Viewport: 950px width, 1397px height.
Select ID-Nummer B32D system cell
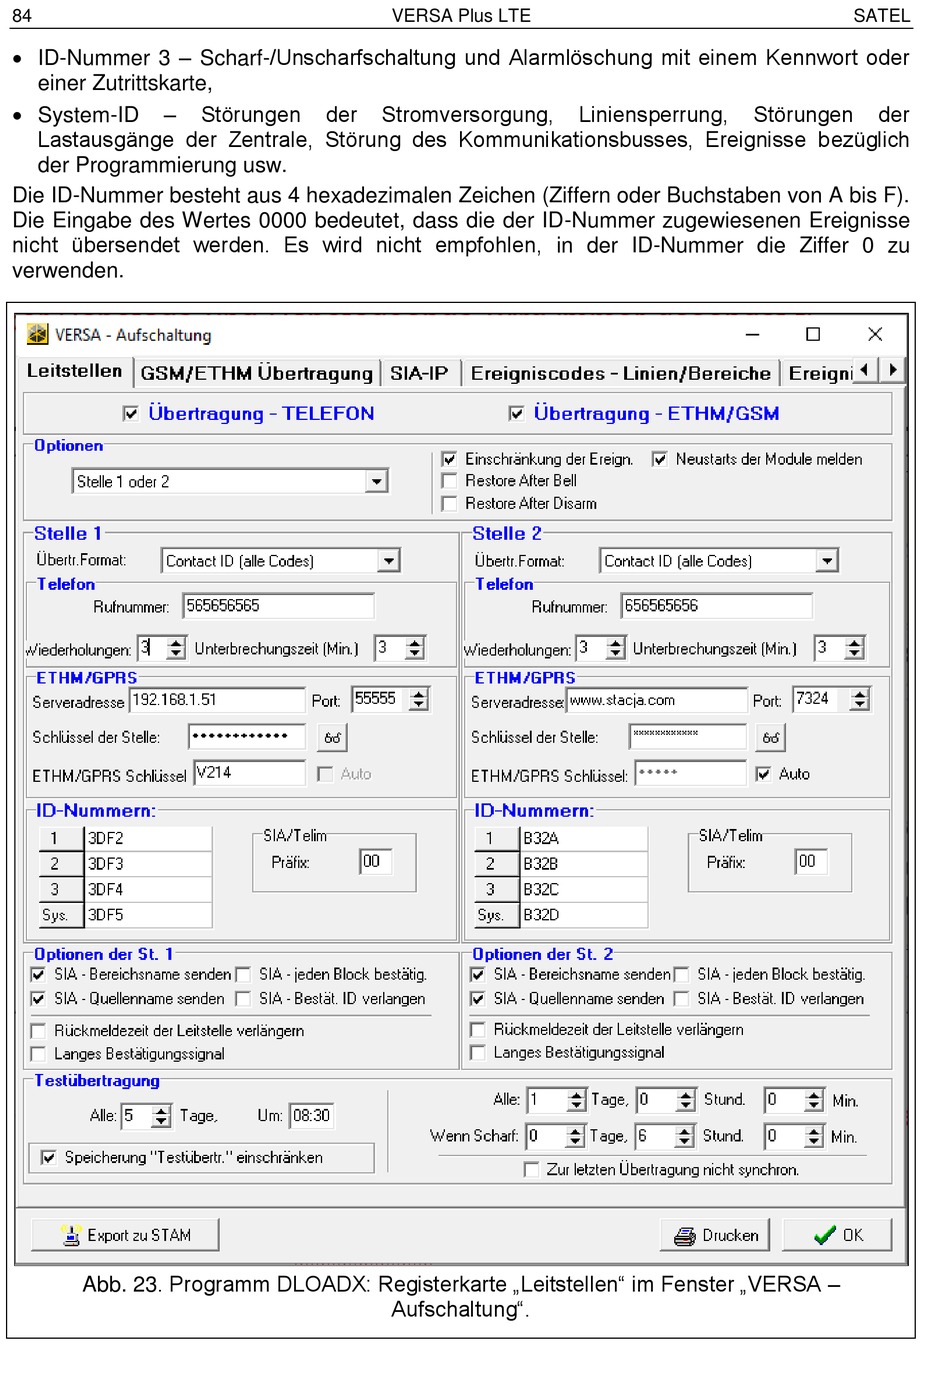(x=584, y=915)
